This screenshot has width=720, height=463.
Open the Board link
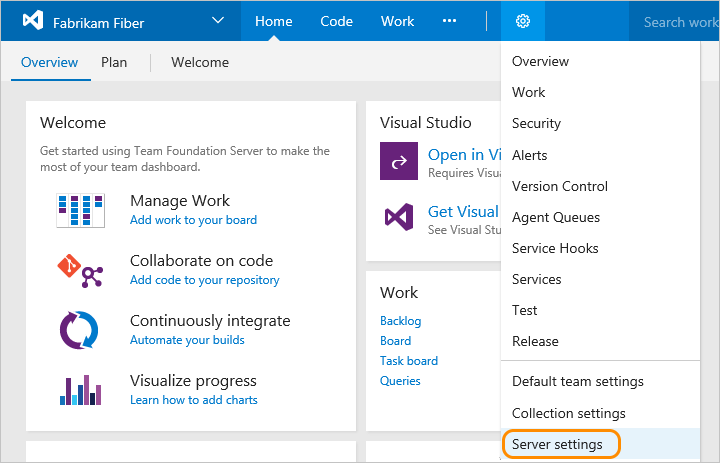pos(395,341)
